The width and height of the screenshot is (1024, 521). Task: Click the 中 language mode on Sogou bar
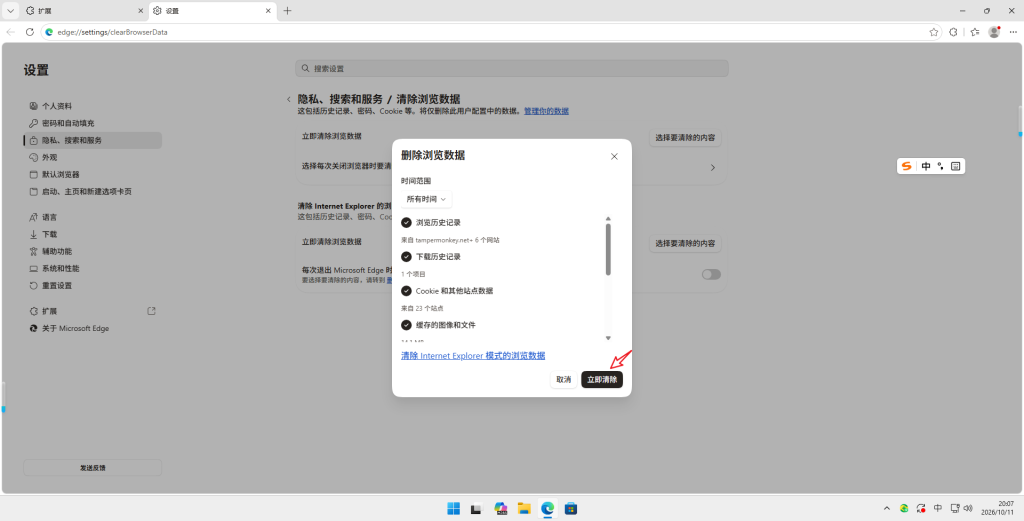(x=926, y=166)
